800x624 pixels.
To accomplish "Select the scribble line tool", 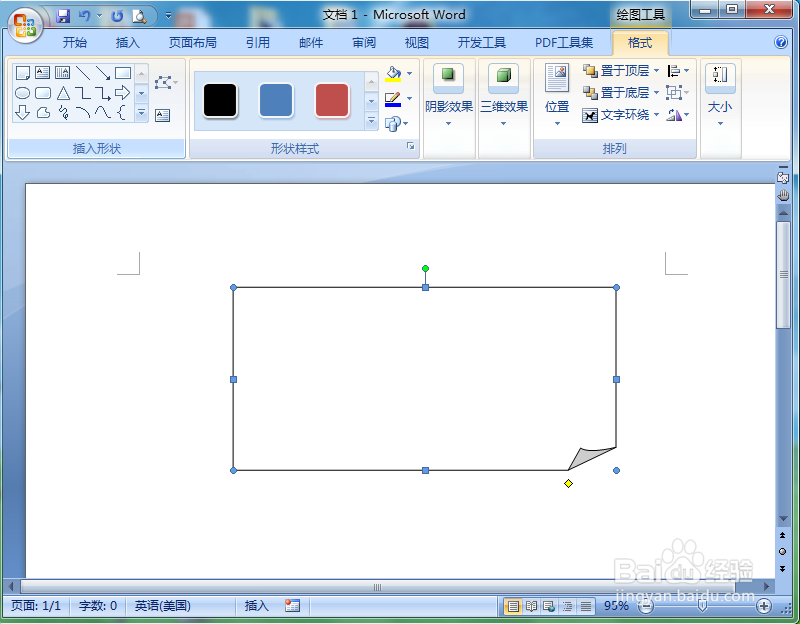I will coord(63,112).
